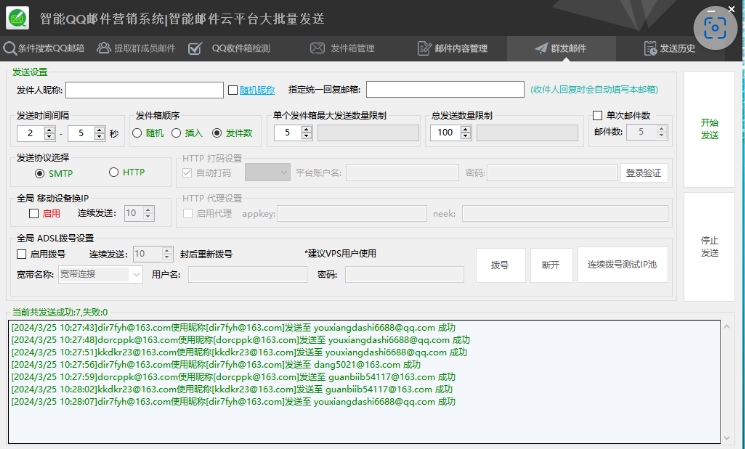Image resolution: width=745 pixels, height=449 pixels.
Task: Click the checkmark icon for QQ inbox detection
Action: tap(195, 48)
